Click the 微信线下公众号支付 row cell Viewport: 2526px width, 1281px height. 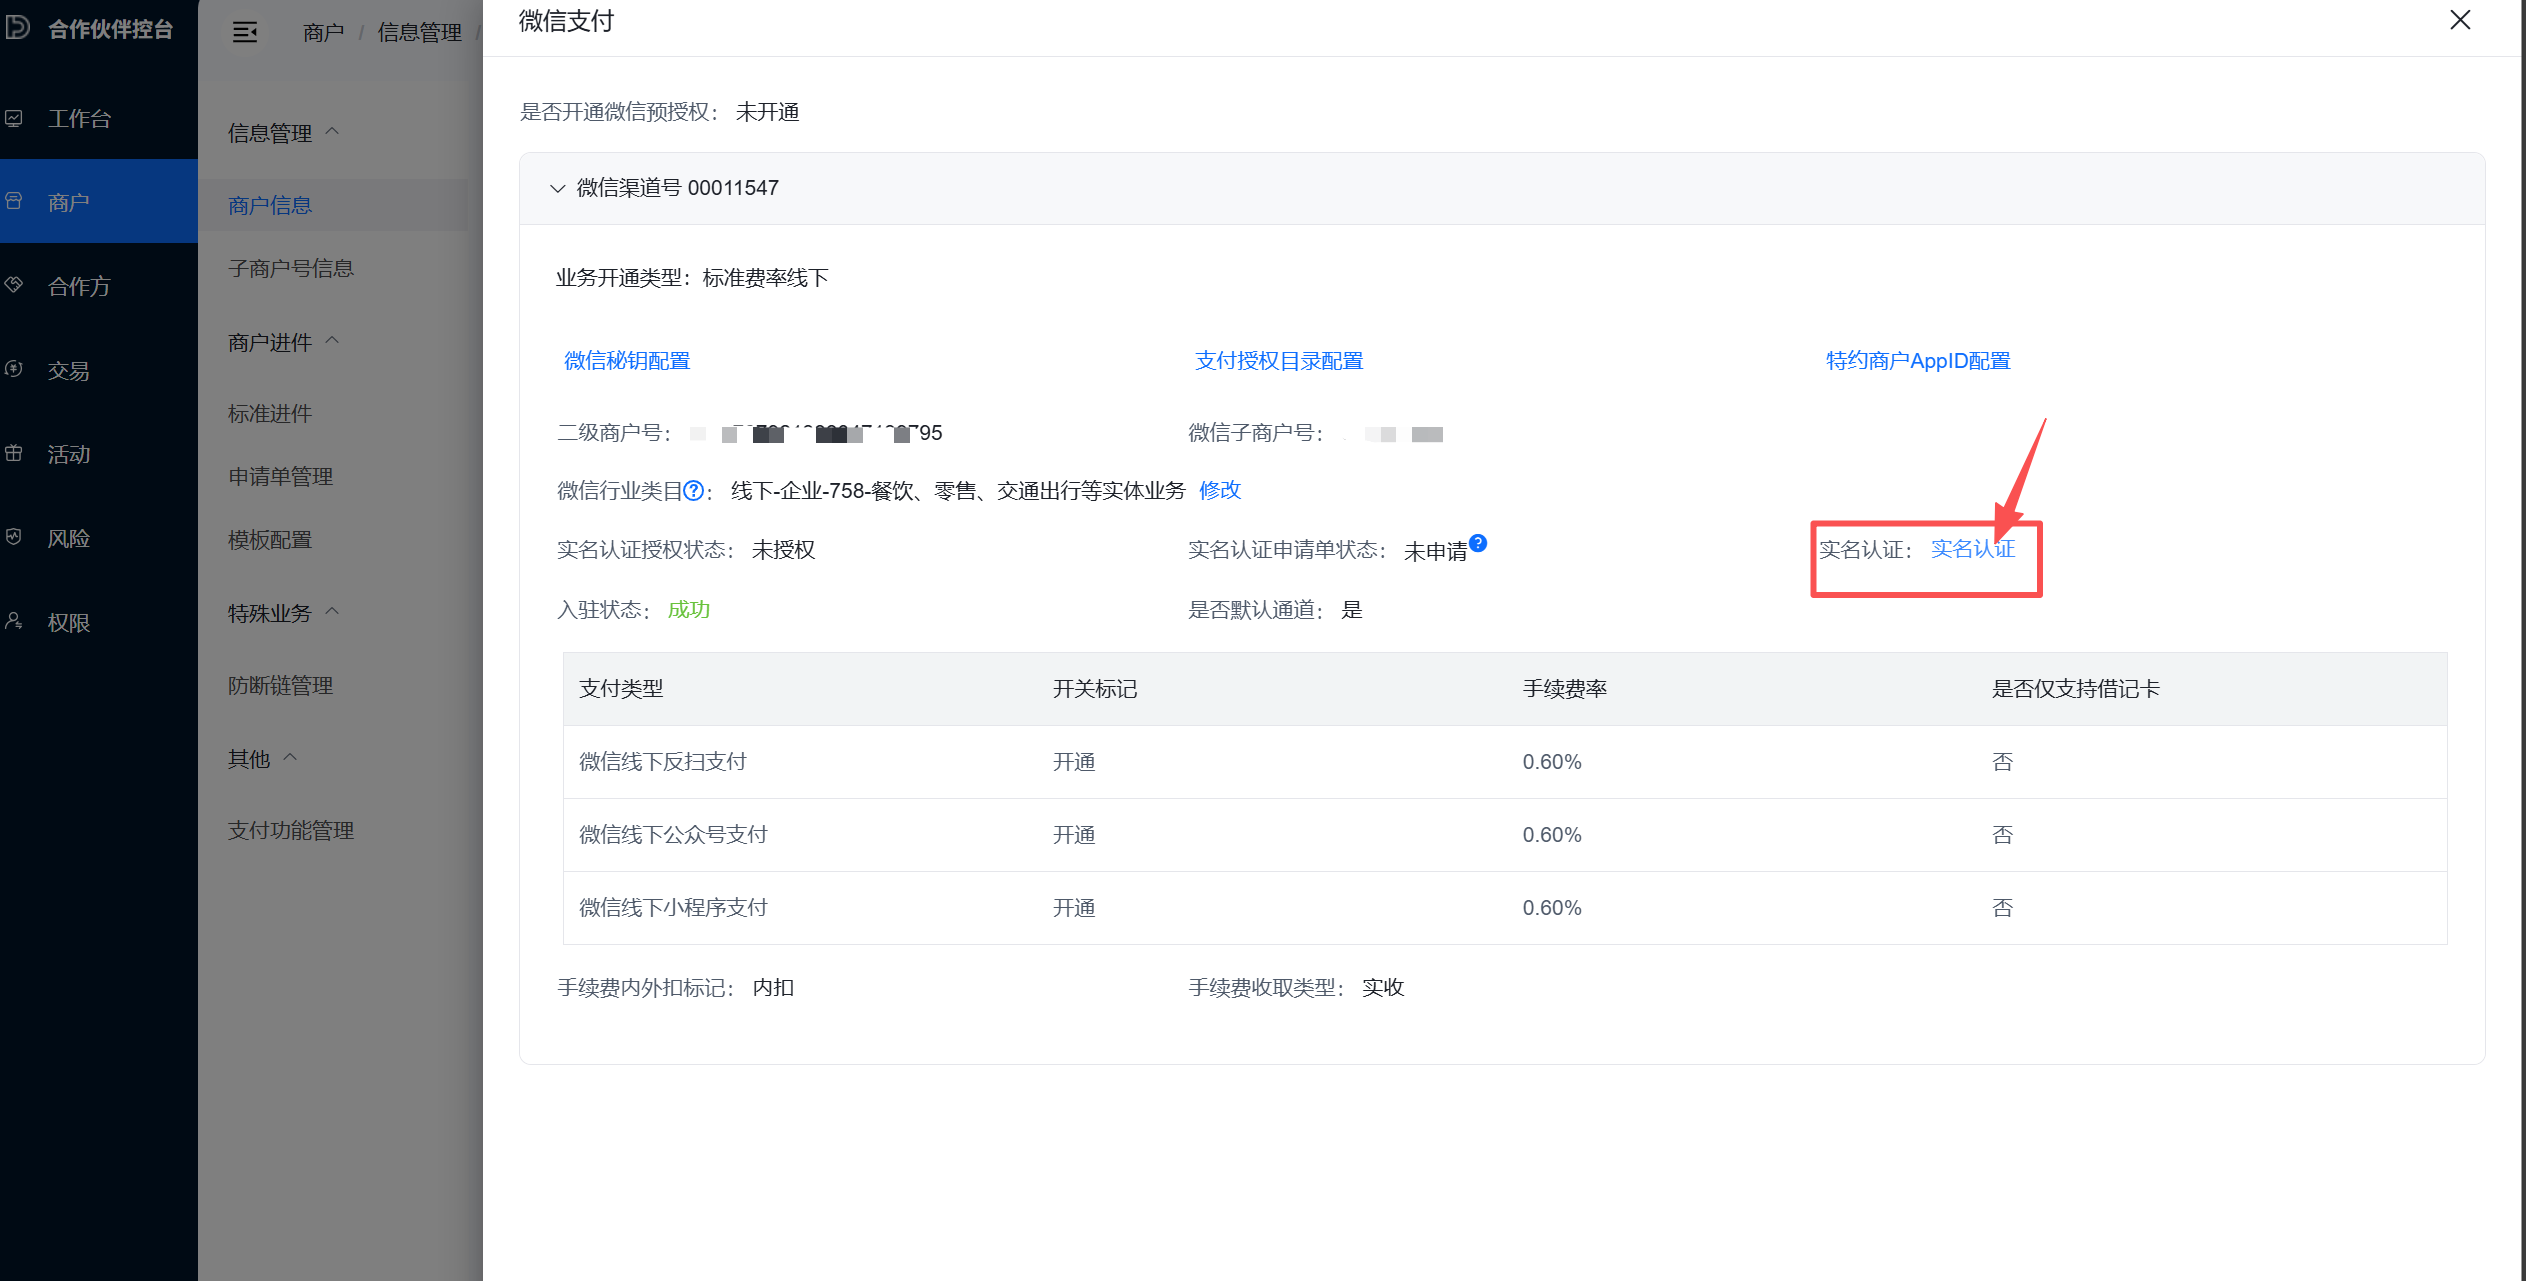coord(673,835)
